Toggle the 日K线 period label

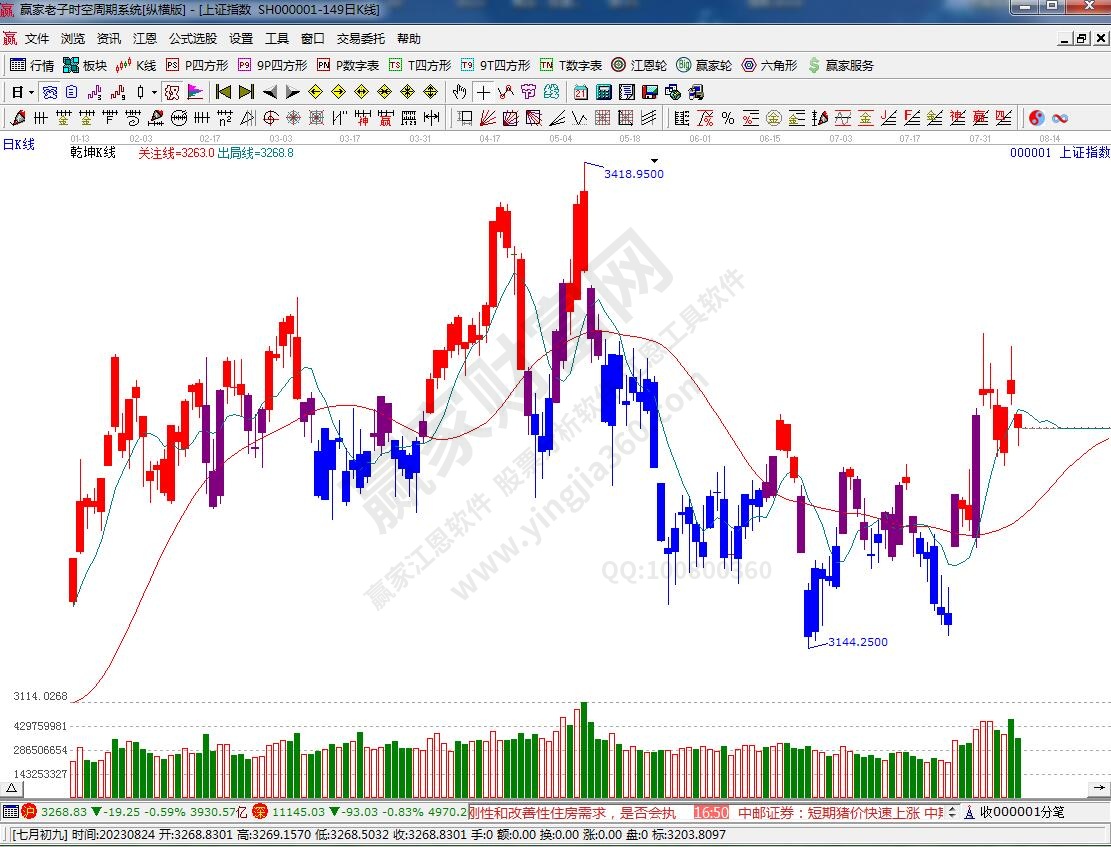pyautogui.click(x=18, y=144)
